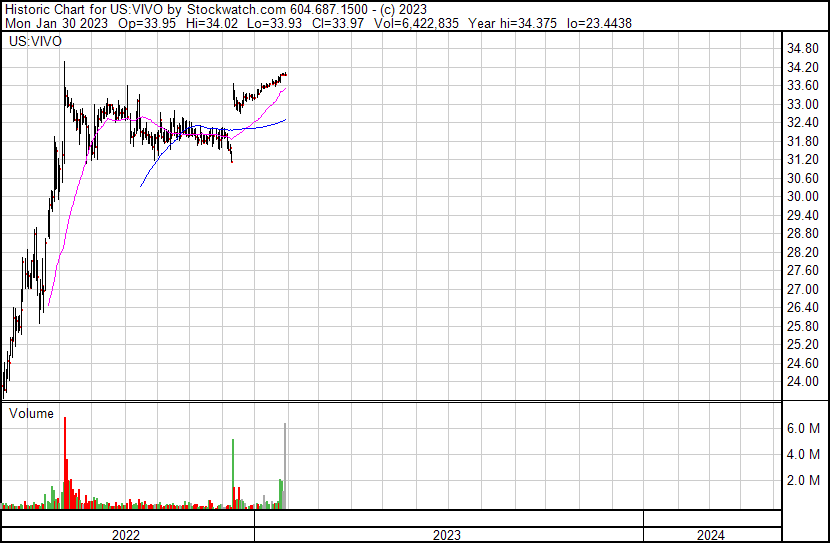Click the 33.60 price axis label
The width and height of the screenshot is (830, 543).
803,86
